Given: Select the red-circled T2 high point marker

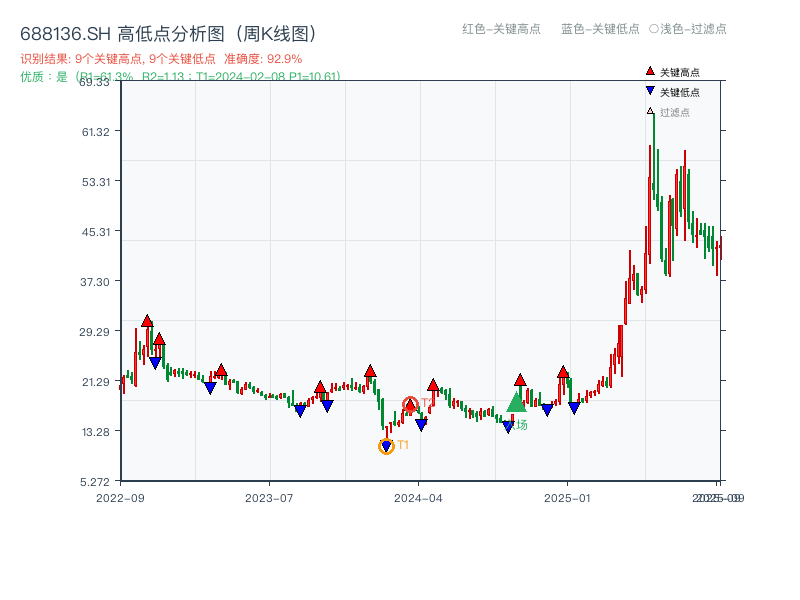Looking at the screenshot, I should click(410, 404).
